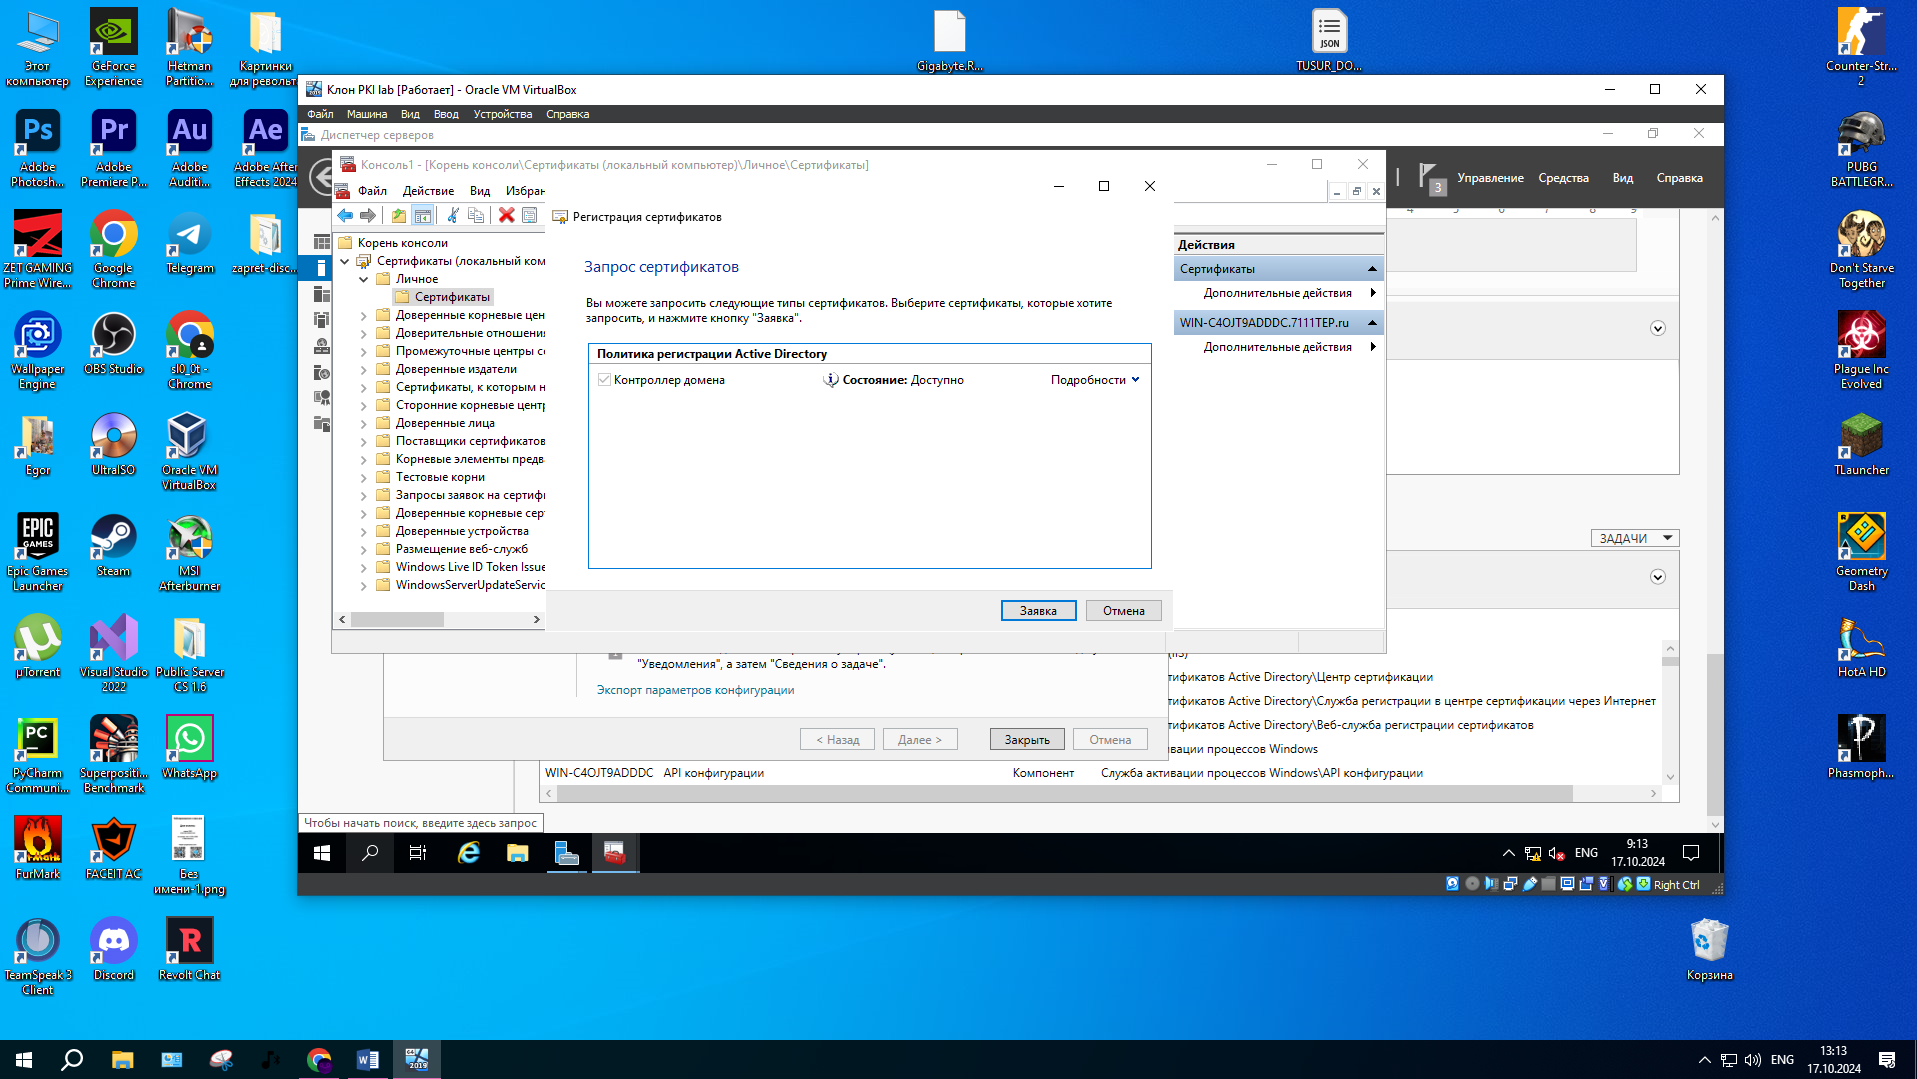Click the Заявка button
Image resolution: width=1917 pixels, height=1079 pixels.
tap(1038, 611)
